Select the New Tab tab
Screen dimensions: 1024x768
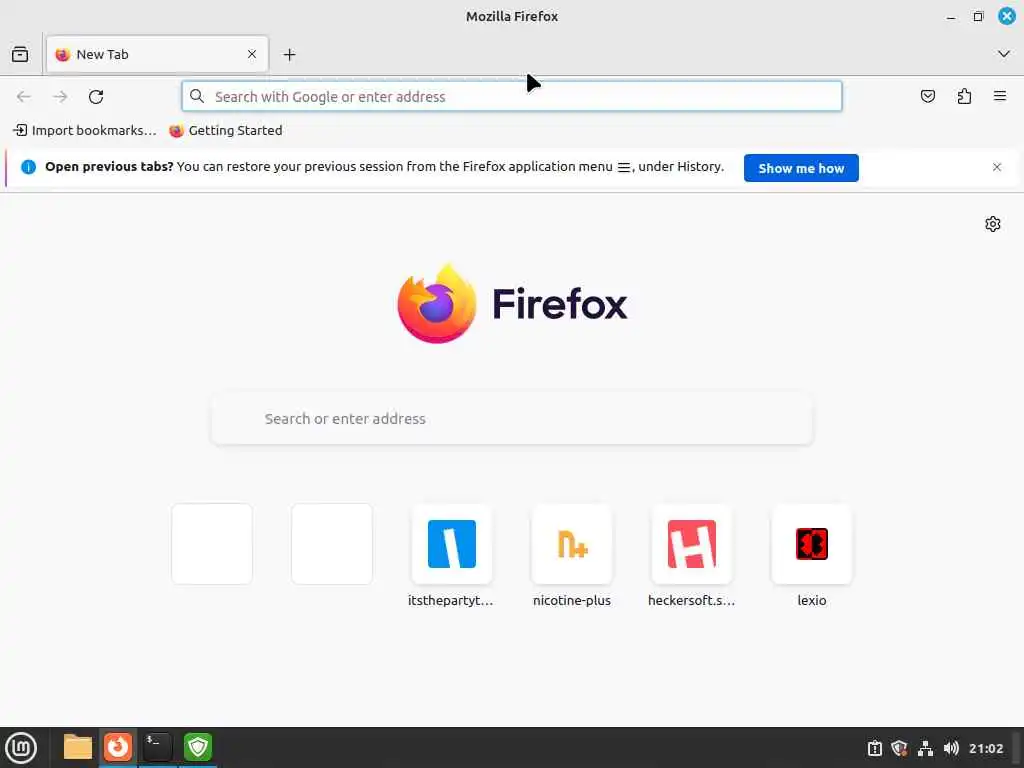[x=157, y=54]
